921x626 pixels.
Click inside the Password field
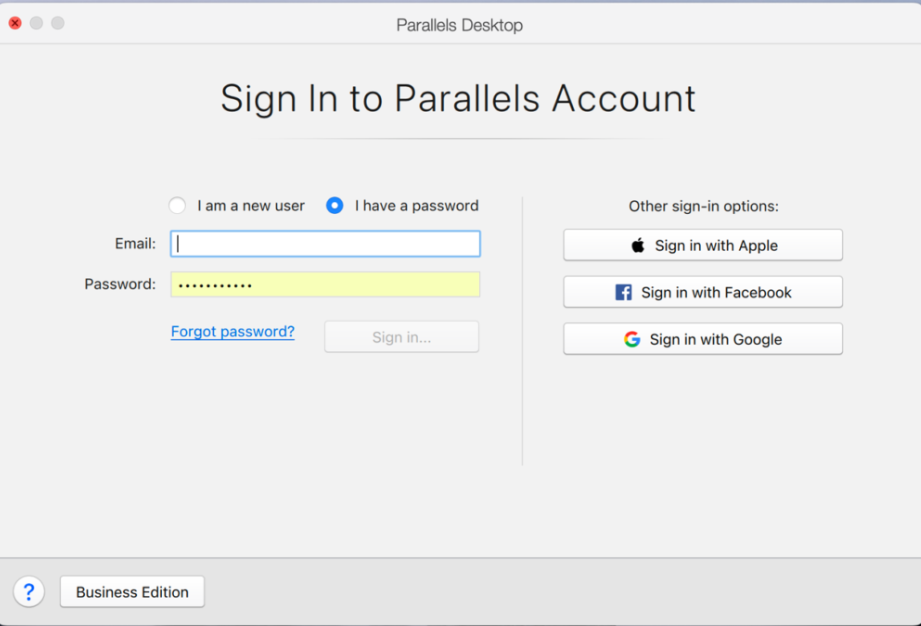(325, 284)
